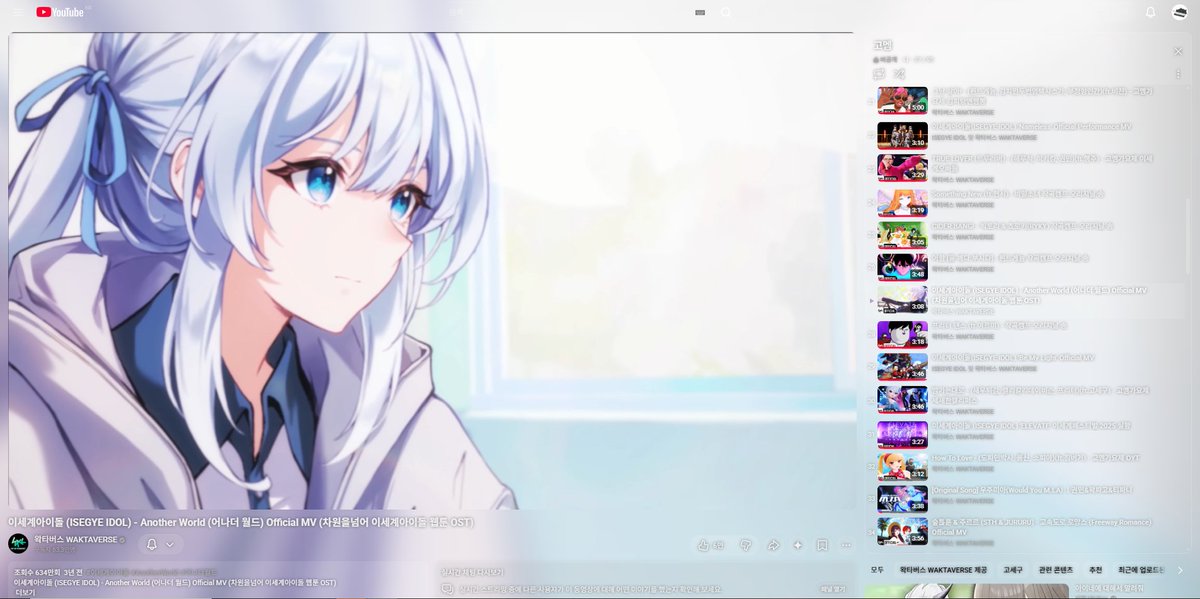Click the live chat replay message icon
Viewport: 1200px width, 599px height.
447,589
